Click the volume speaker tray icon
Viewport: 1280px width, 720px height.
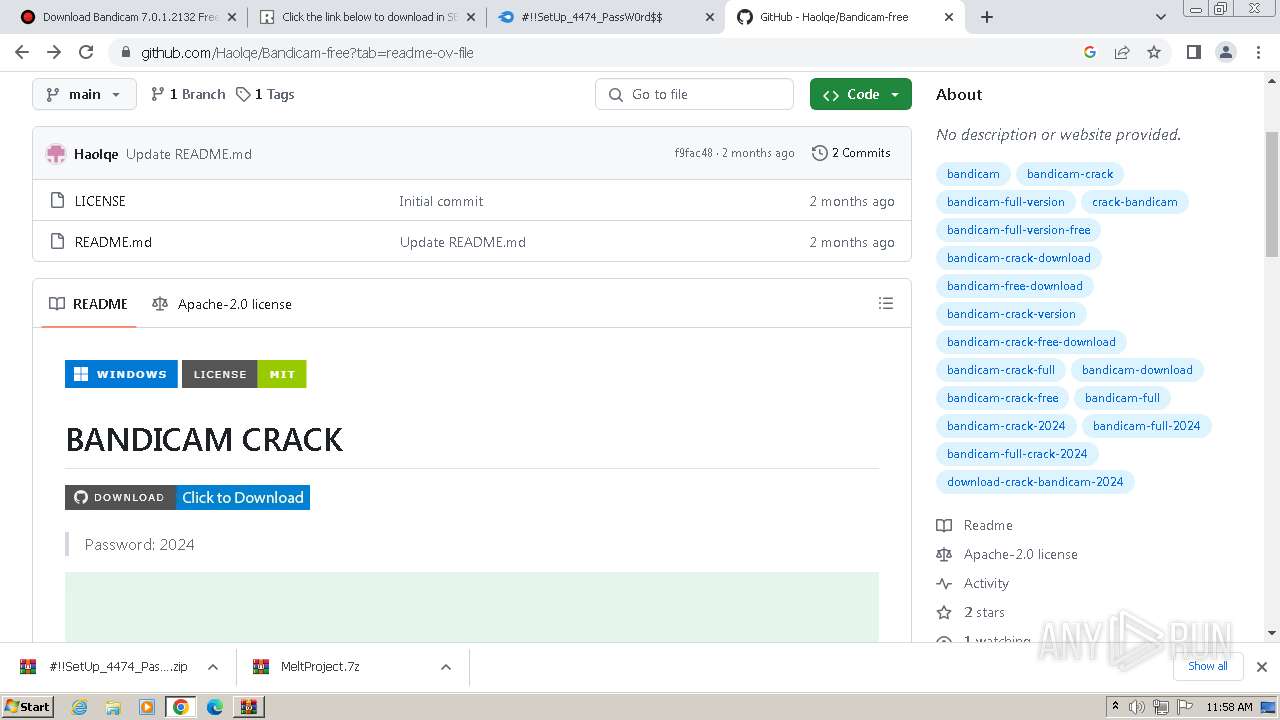point(1137,707)
